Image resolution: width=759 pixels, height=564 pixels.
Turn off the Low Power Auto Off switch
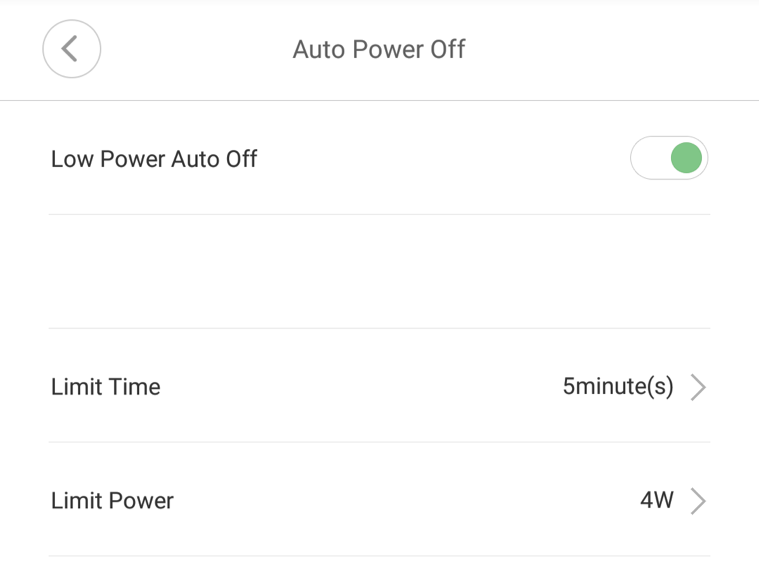point(668,158)
